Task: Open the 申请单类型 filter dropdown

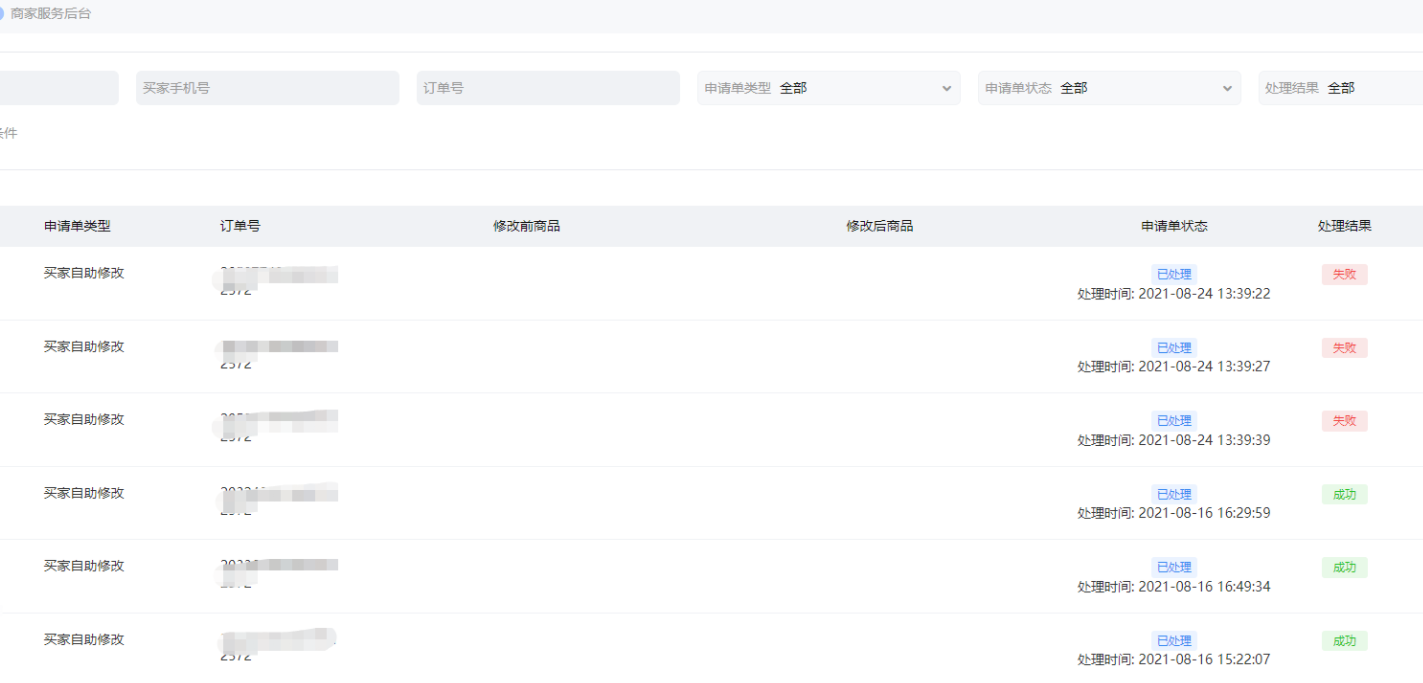Action: point(828,88)
